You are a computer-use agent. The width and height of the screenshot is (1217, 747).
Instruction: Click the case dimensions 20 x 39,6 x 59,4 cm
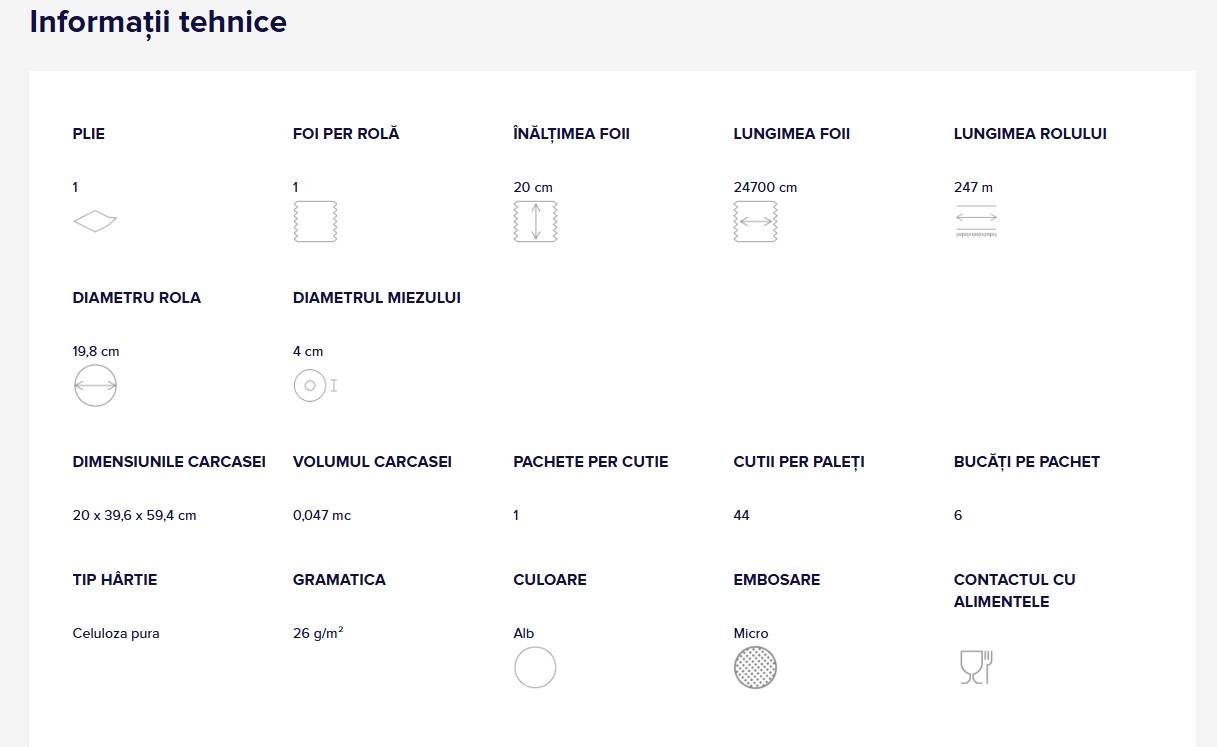coord(134,515)
